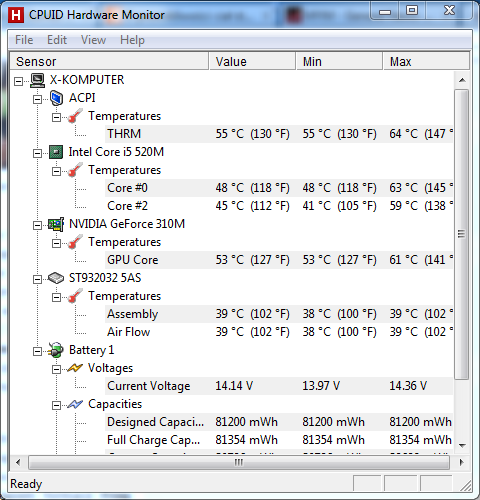Click the vertical scrollbar up arrow
Image resolution: width=480 pixels, height=500 pixels.
(x=462, y=80)
